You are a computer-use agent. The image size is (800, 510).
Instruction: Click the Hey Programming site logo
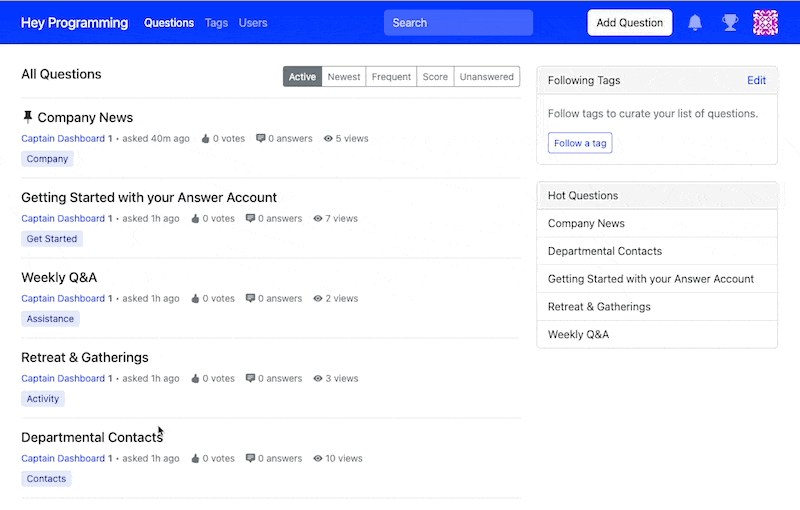74,23
